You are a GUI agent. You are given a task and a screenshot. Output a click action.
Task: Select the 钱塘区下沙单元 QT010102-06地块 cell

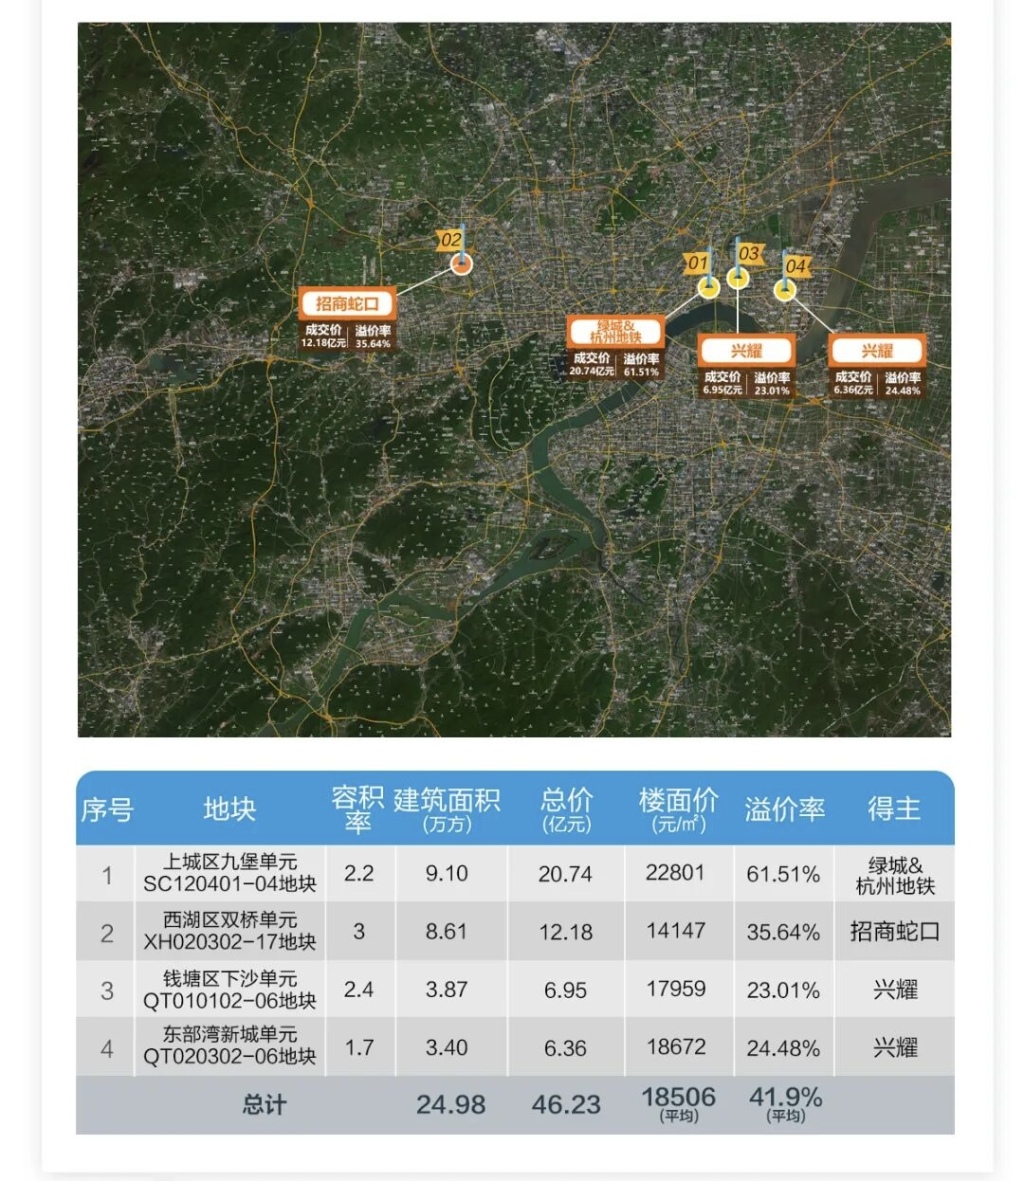230,990
